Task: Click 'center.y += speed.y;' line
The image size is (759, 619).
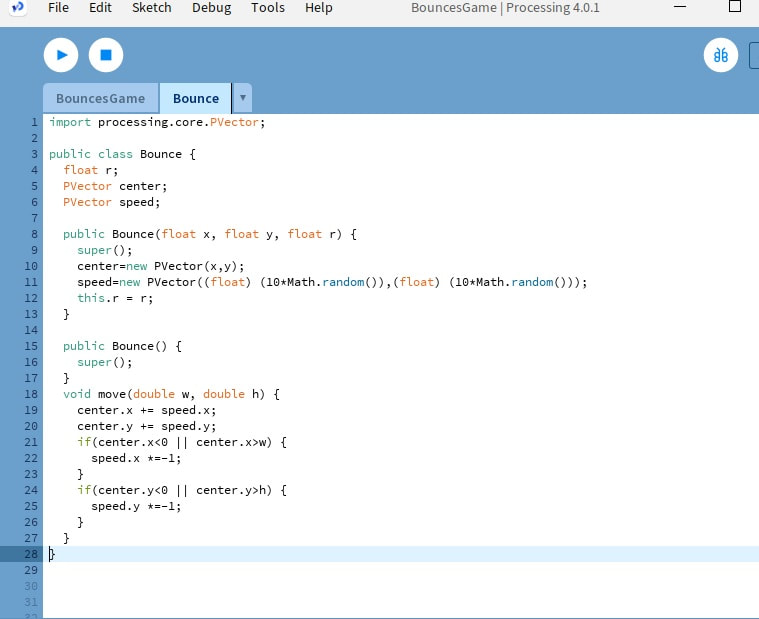Action: point(147,426)
